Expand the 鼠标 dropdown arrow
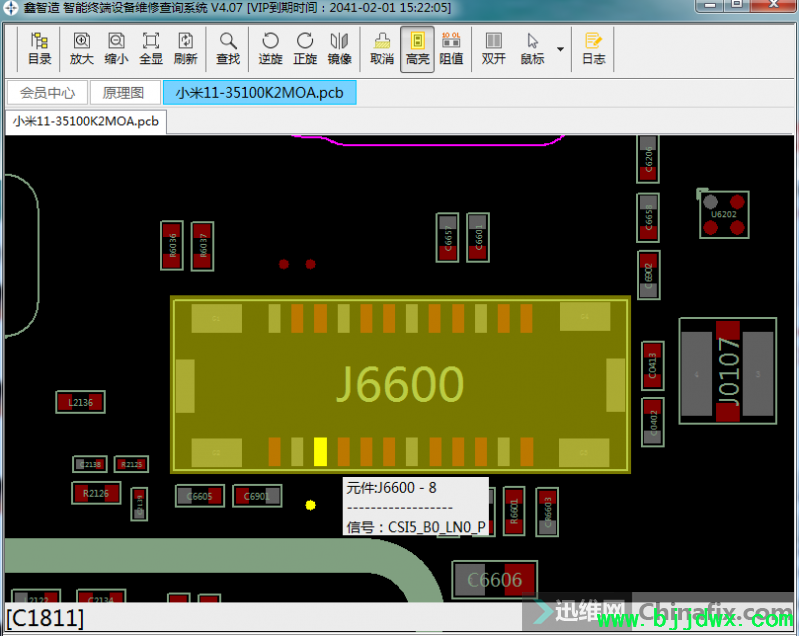Screen dimensions: 799x636 coord(561,49)
